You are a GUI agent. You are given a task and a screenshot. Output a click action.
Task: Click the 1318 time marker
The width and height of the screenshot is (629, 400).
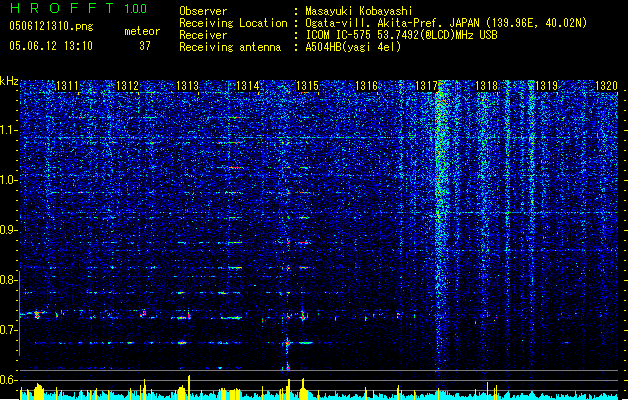(x=486, y=86)
